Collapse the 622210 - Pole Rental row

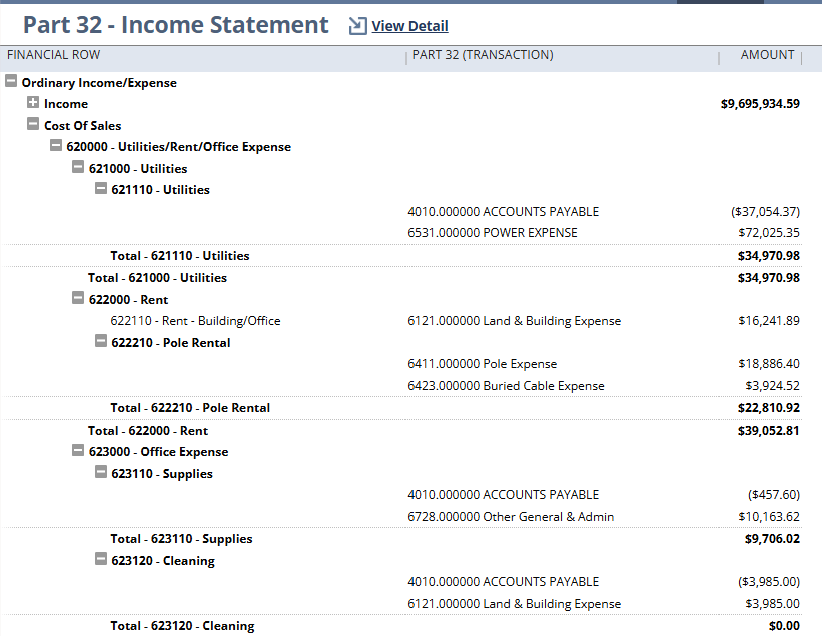[x=101, y=341]
